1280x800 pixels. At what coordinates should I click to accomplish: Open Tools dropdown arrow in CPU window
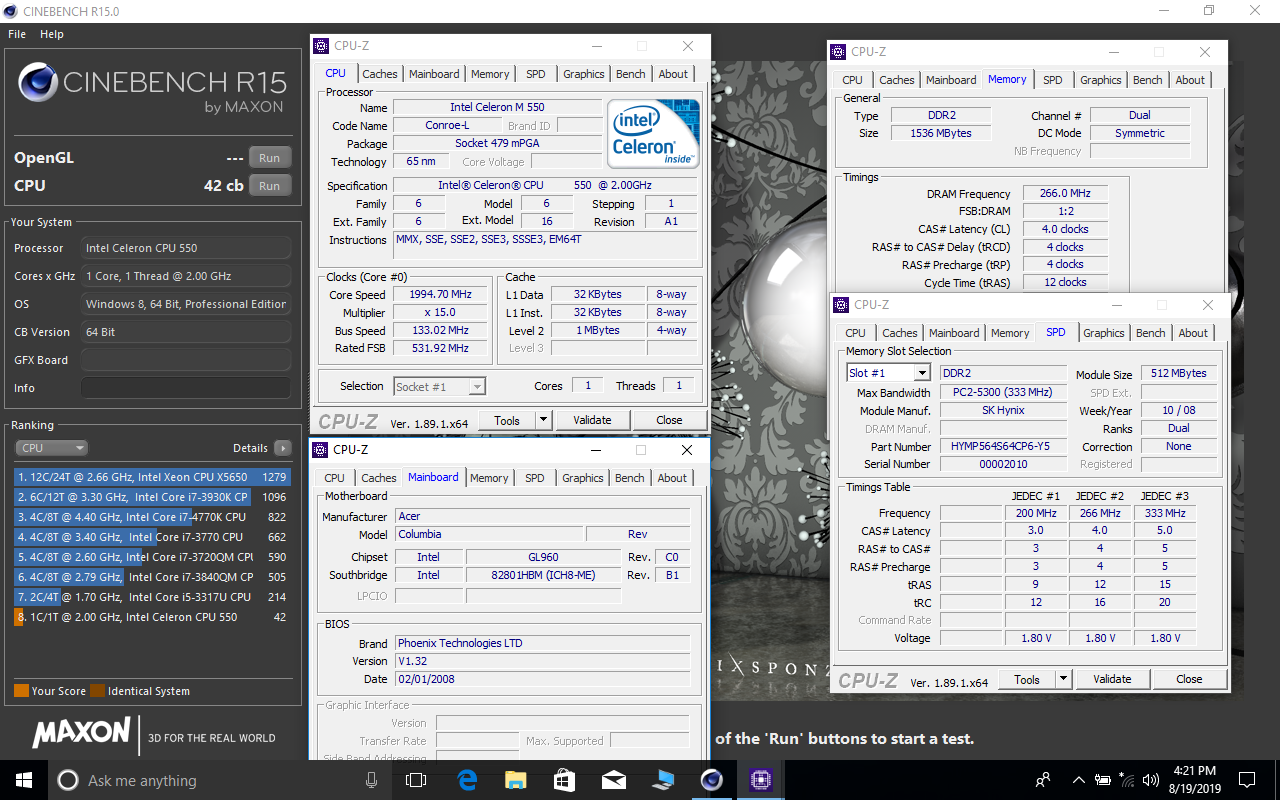click(544, 420)
